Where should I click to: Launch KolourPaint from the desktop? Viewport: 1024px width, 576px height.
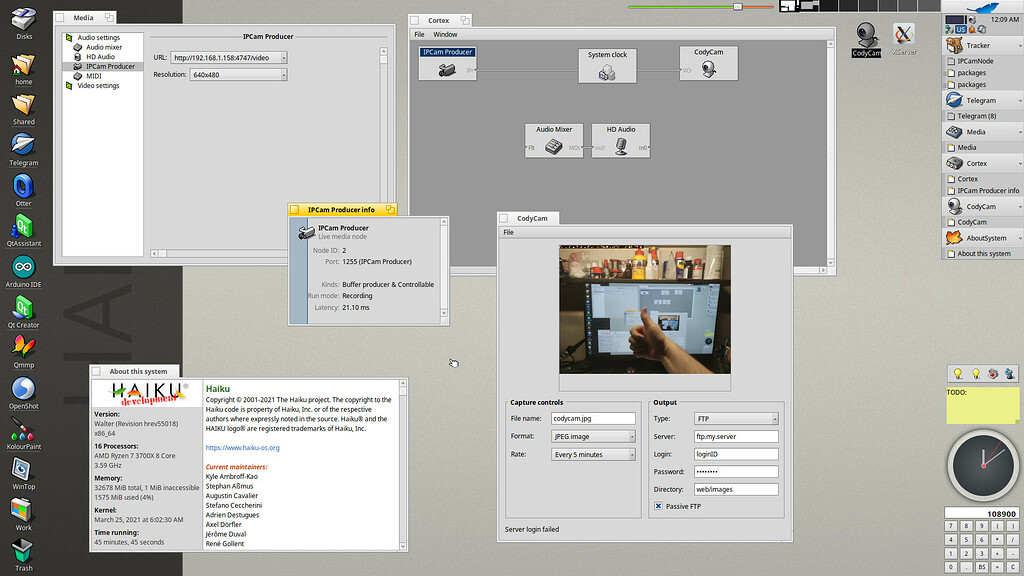pyautogui.click(x=23, y=434)
